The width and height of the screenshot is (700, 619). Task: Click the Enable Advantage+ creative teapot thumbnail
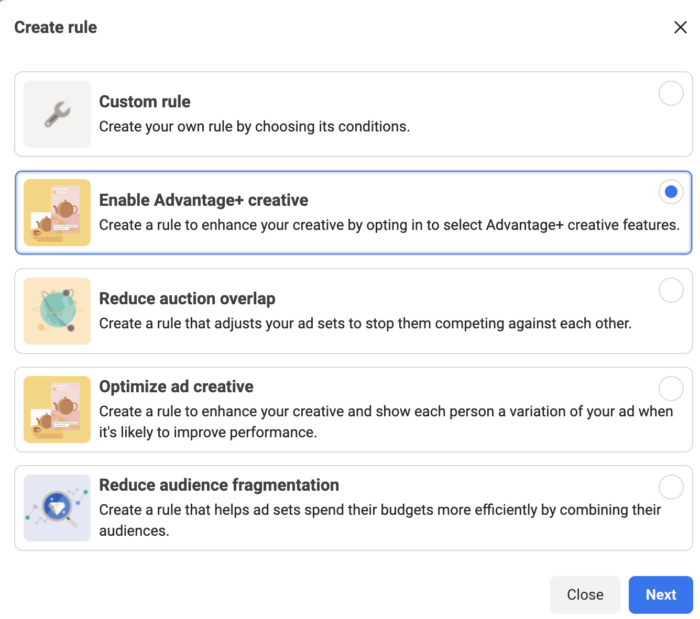(57, 212)
